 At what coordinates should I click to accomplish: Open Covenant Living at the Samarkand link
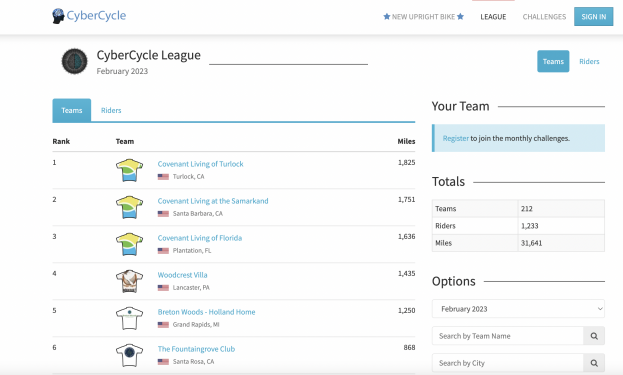(x=213, y=201)
